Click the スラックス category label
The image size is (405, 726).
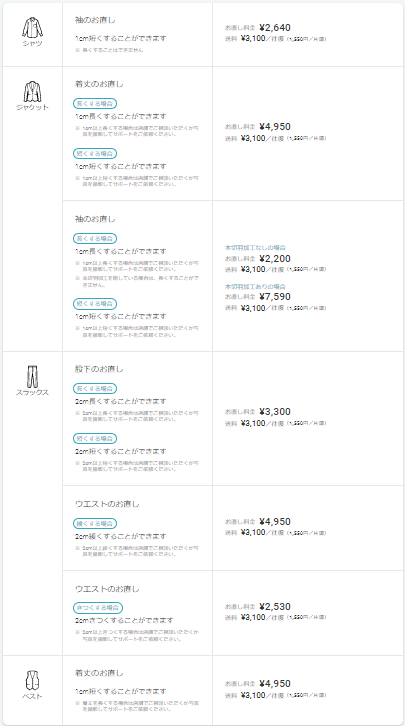click(32, 393)
